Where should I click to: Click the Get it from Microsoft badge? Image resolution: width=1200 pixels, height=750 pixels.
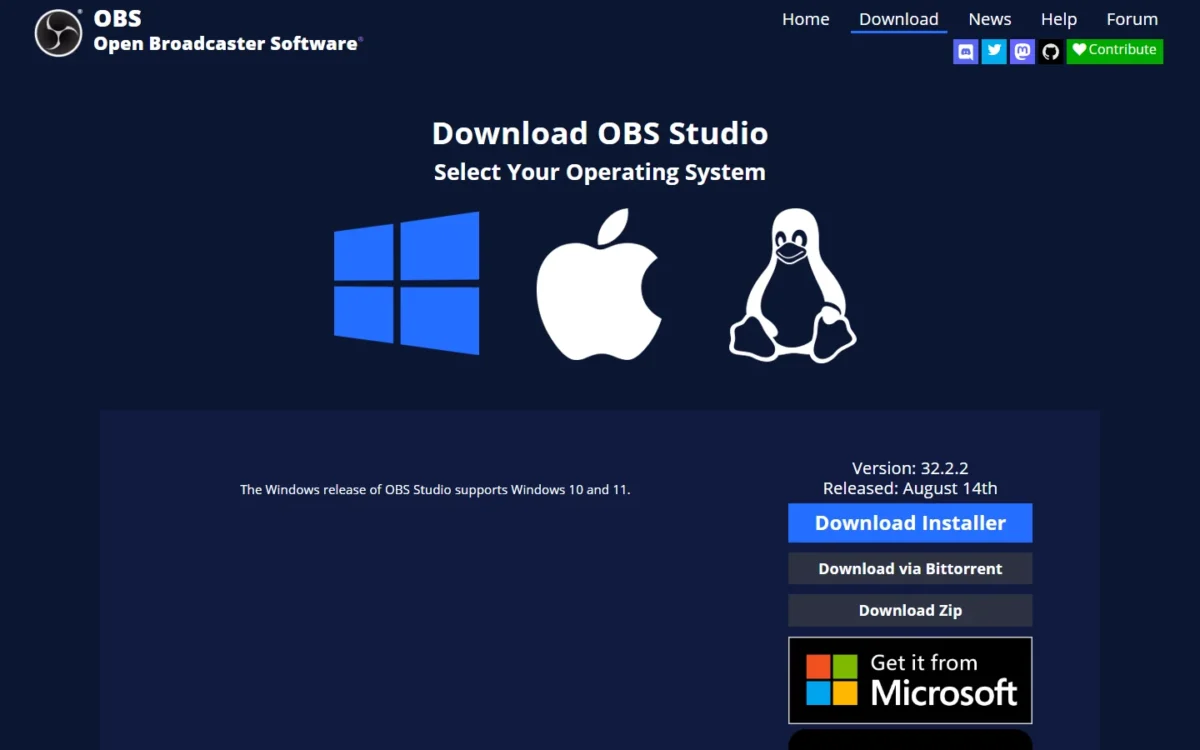910,680
